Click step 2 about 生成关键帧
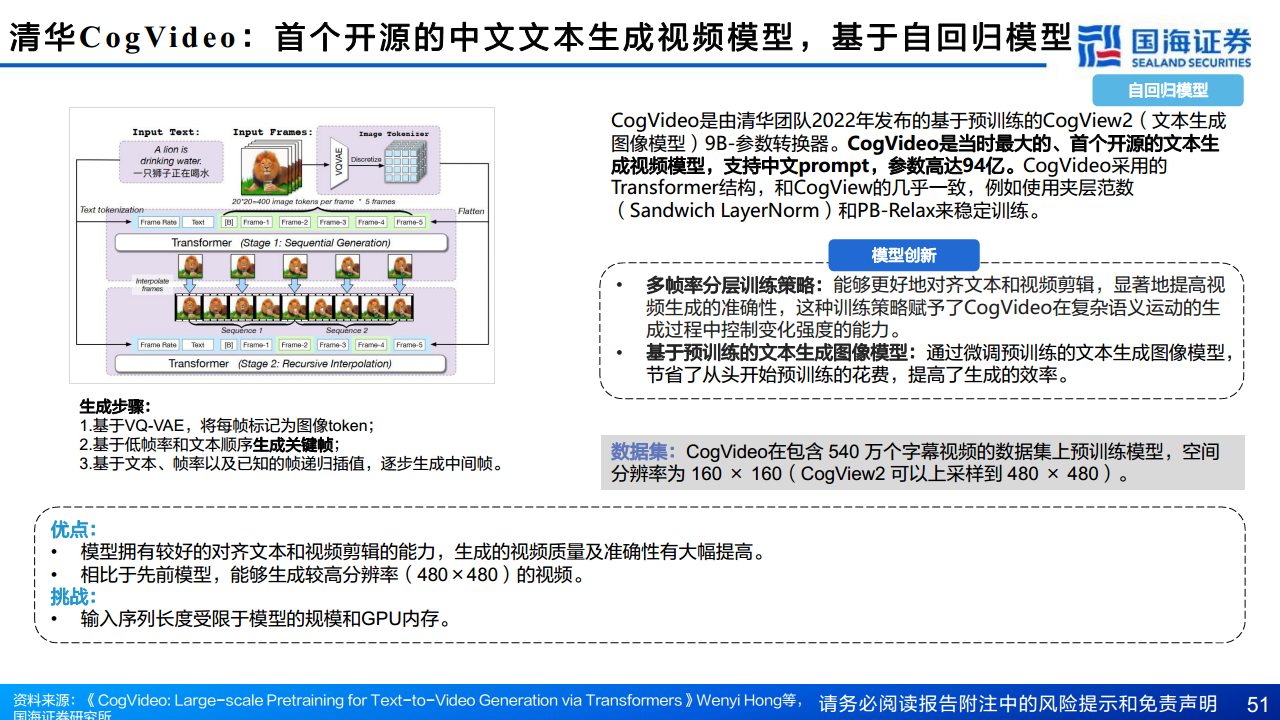This screenshot has height=720, width=1280. (209, 444)
